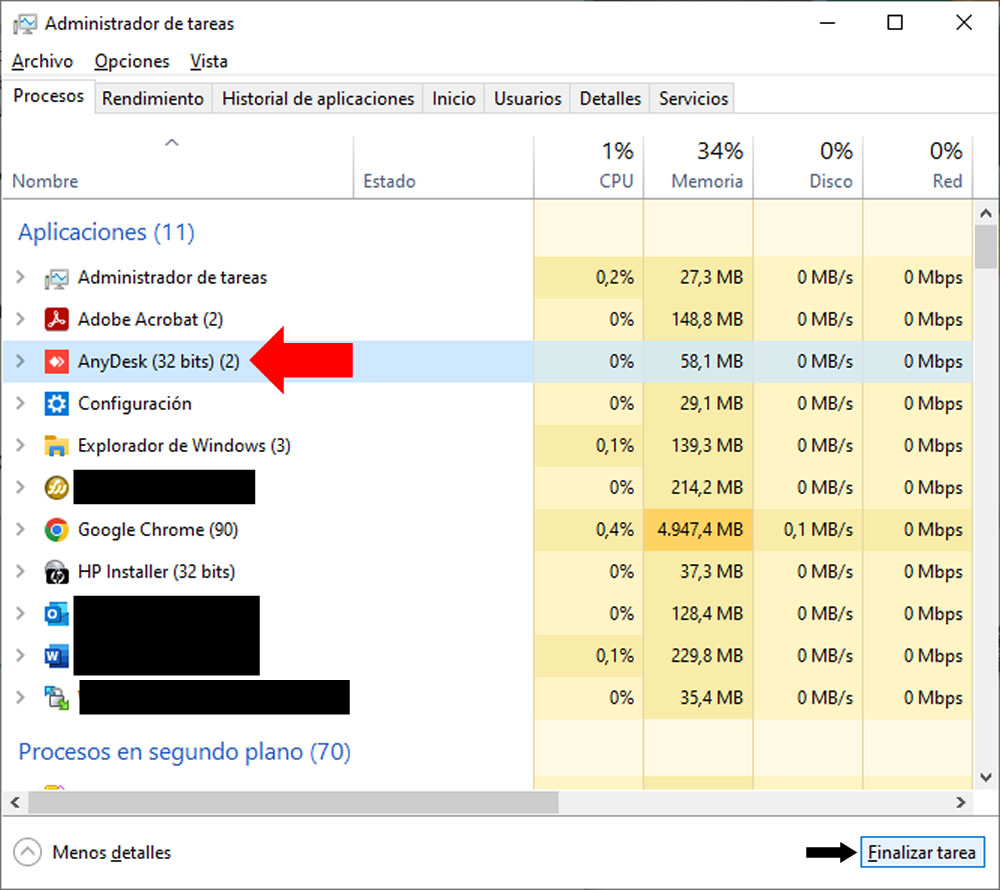The width and height of the screenshot is (1000, 890).
Task: Collapse view with Menos detalles
Action: coord(92,852)
